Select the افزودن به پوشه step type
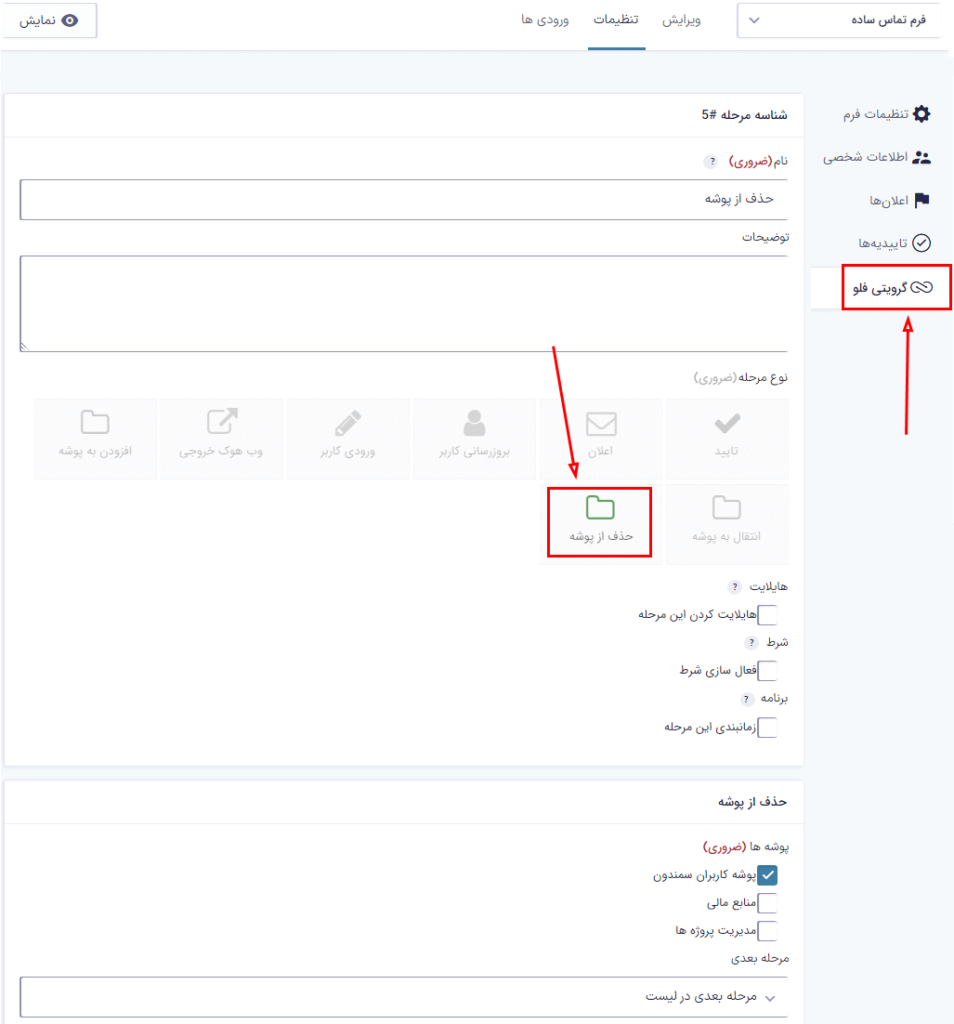 (x=95, y=438)
